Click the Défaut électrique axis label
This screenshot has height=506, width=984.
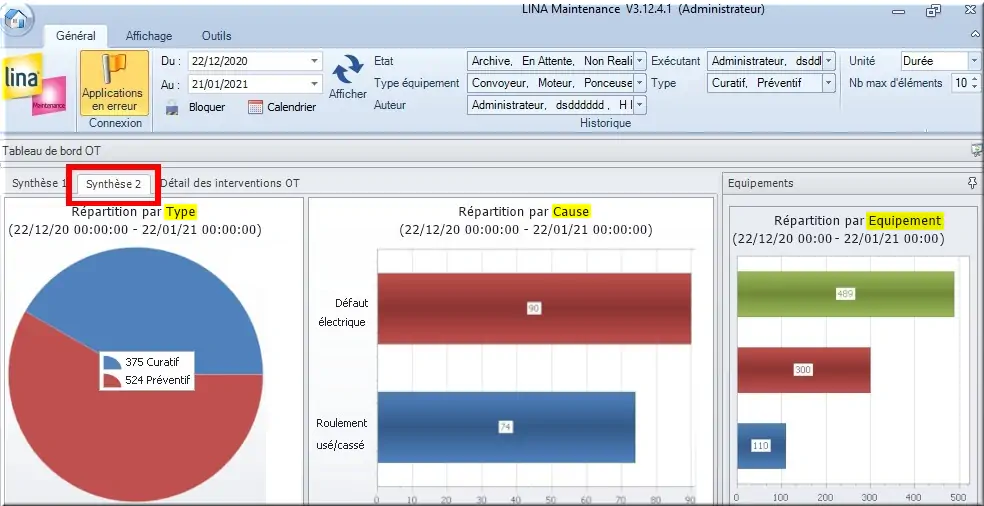343,313
